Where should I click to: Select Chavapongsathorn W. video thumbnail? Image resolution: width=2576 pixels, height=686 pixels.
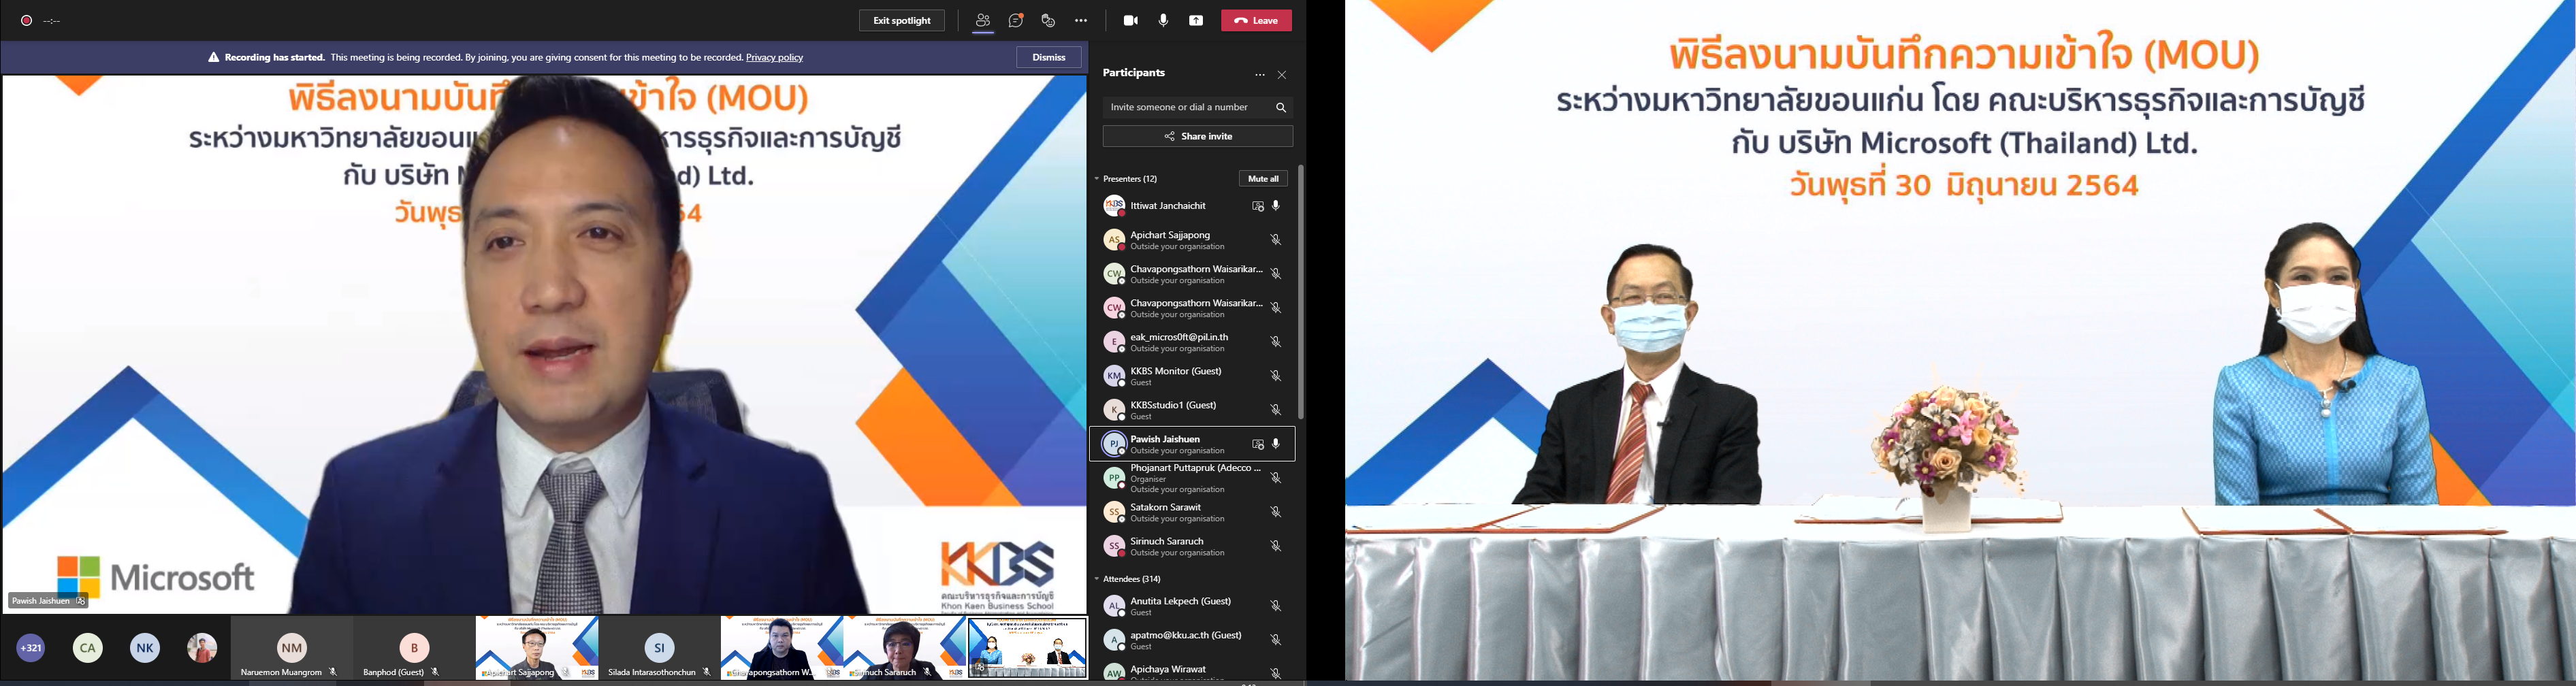(782, 648)
